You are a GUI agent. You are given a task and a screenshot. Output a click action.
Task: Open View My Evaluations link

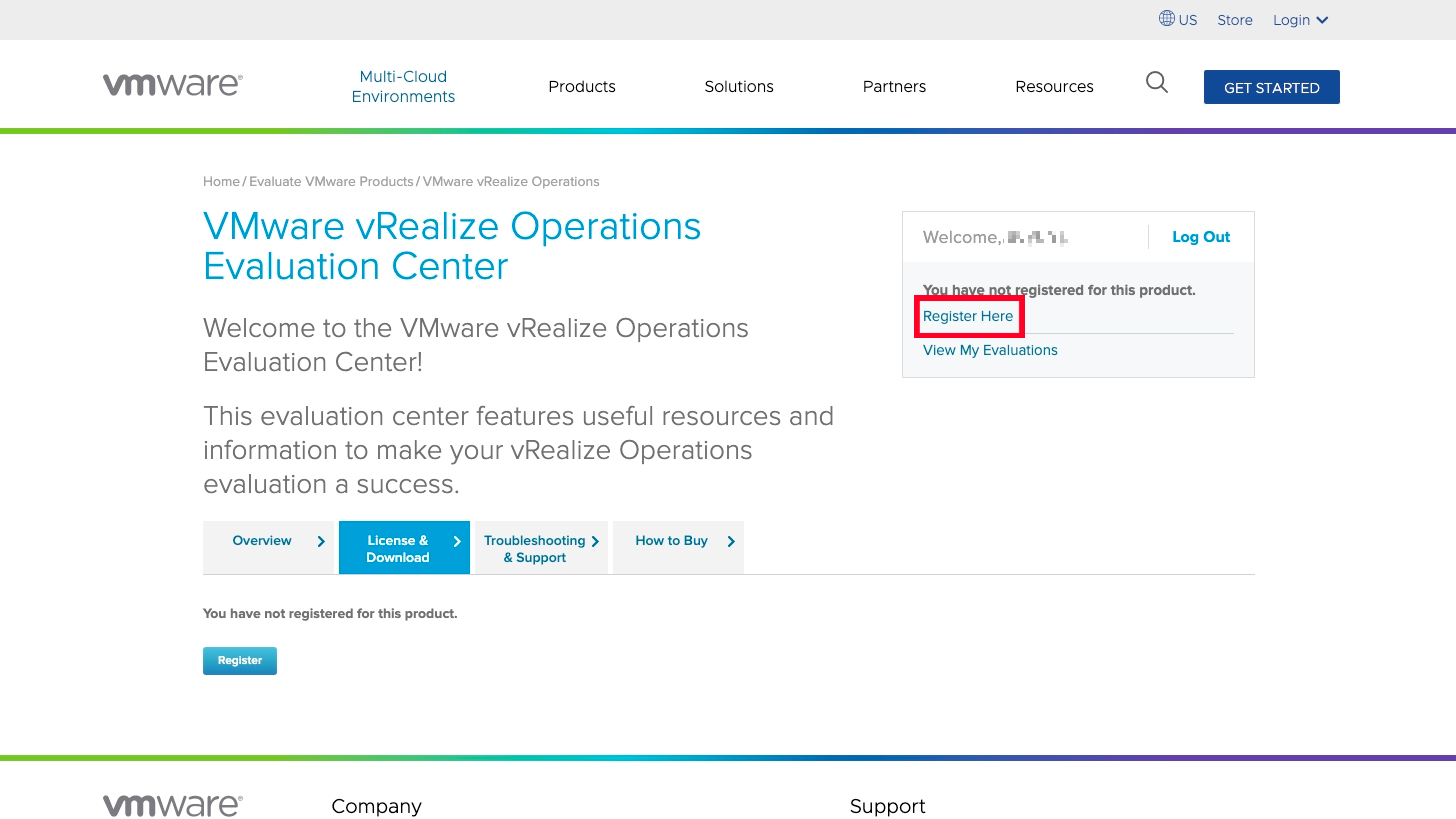[990, 350]
